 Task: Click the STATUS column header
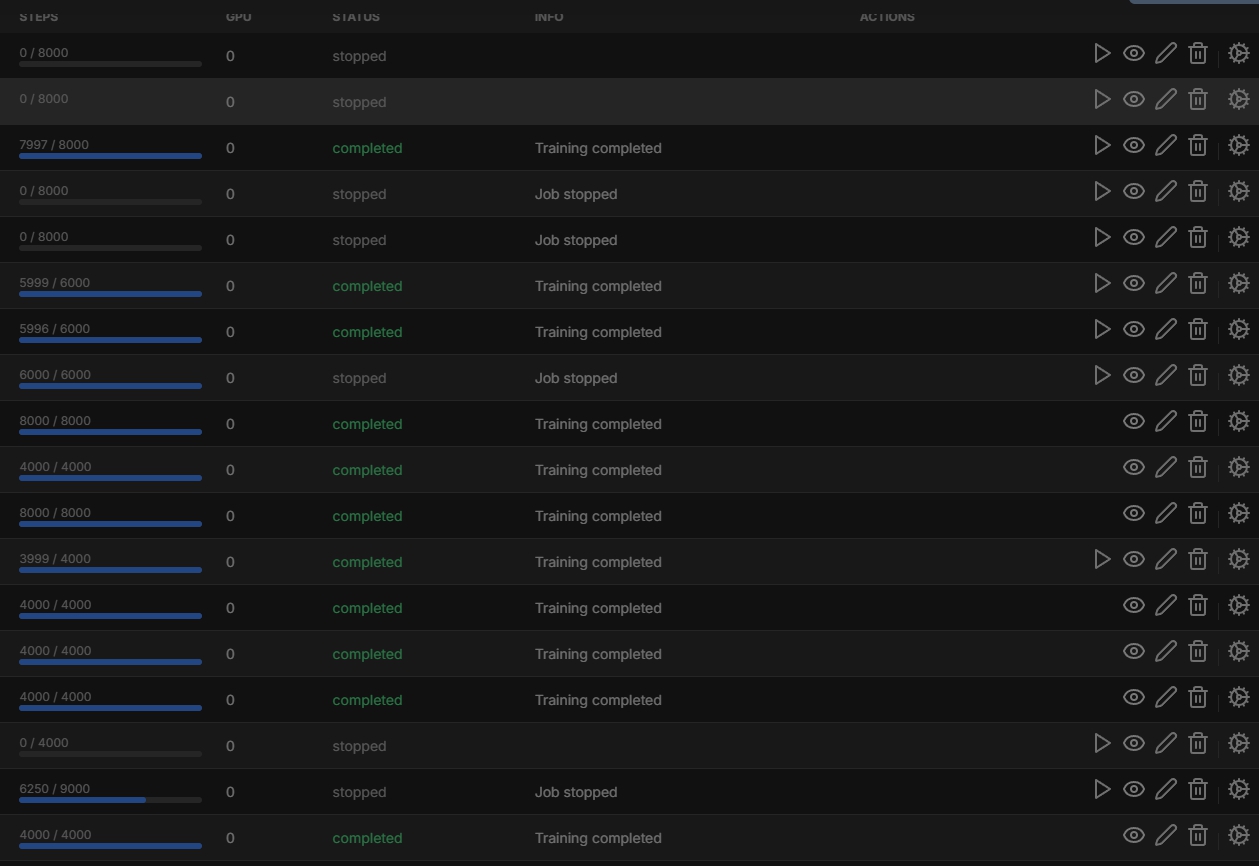click(356, 17)
